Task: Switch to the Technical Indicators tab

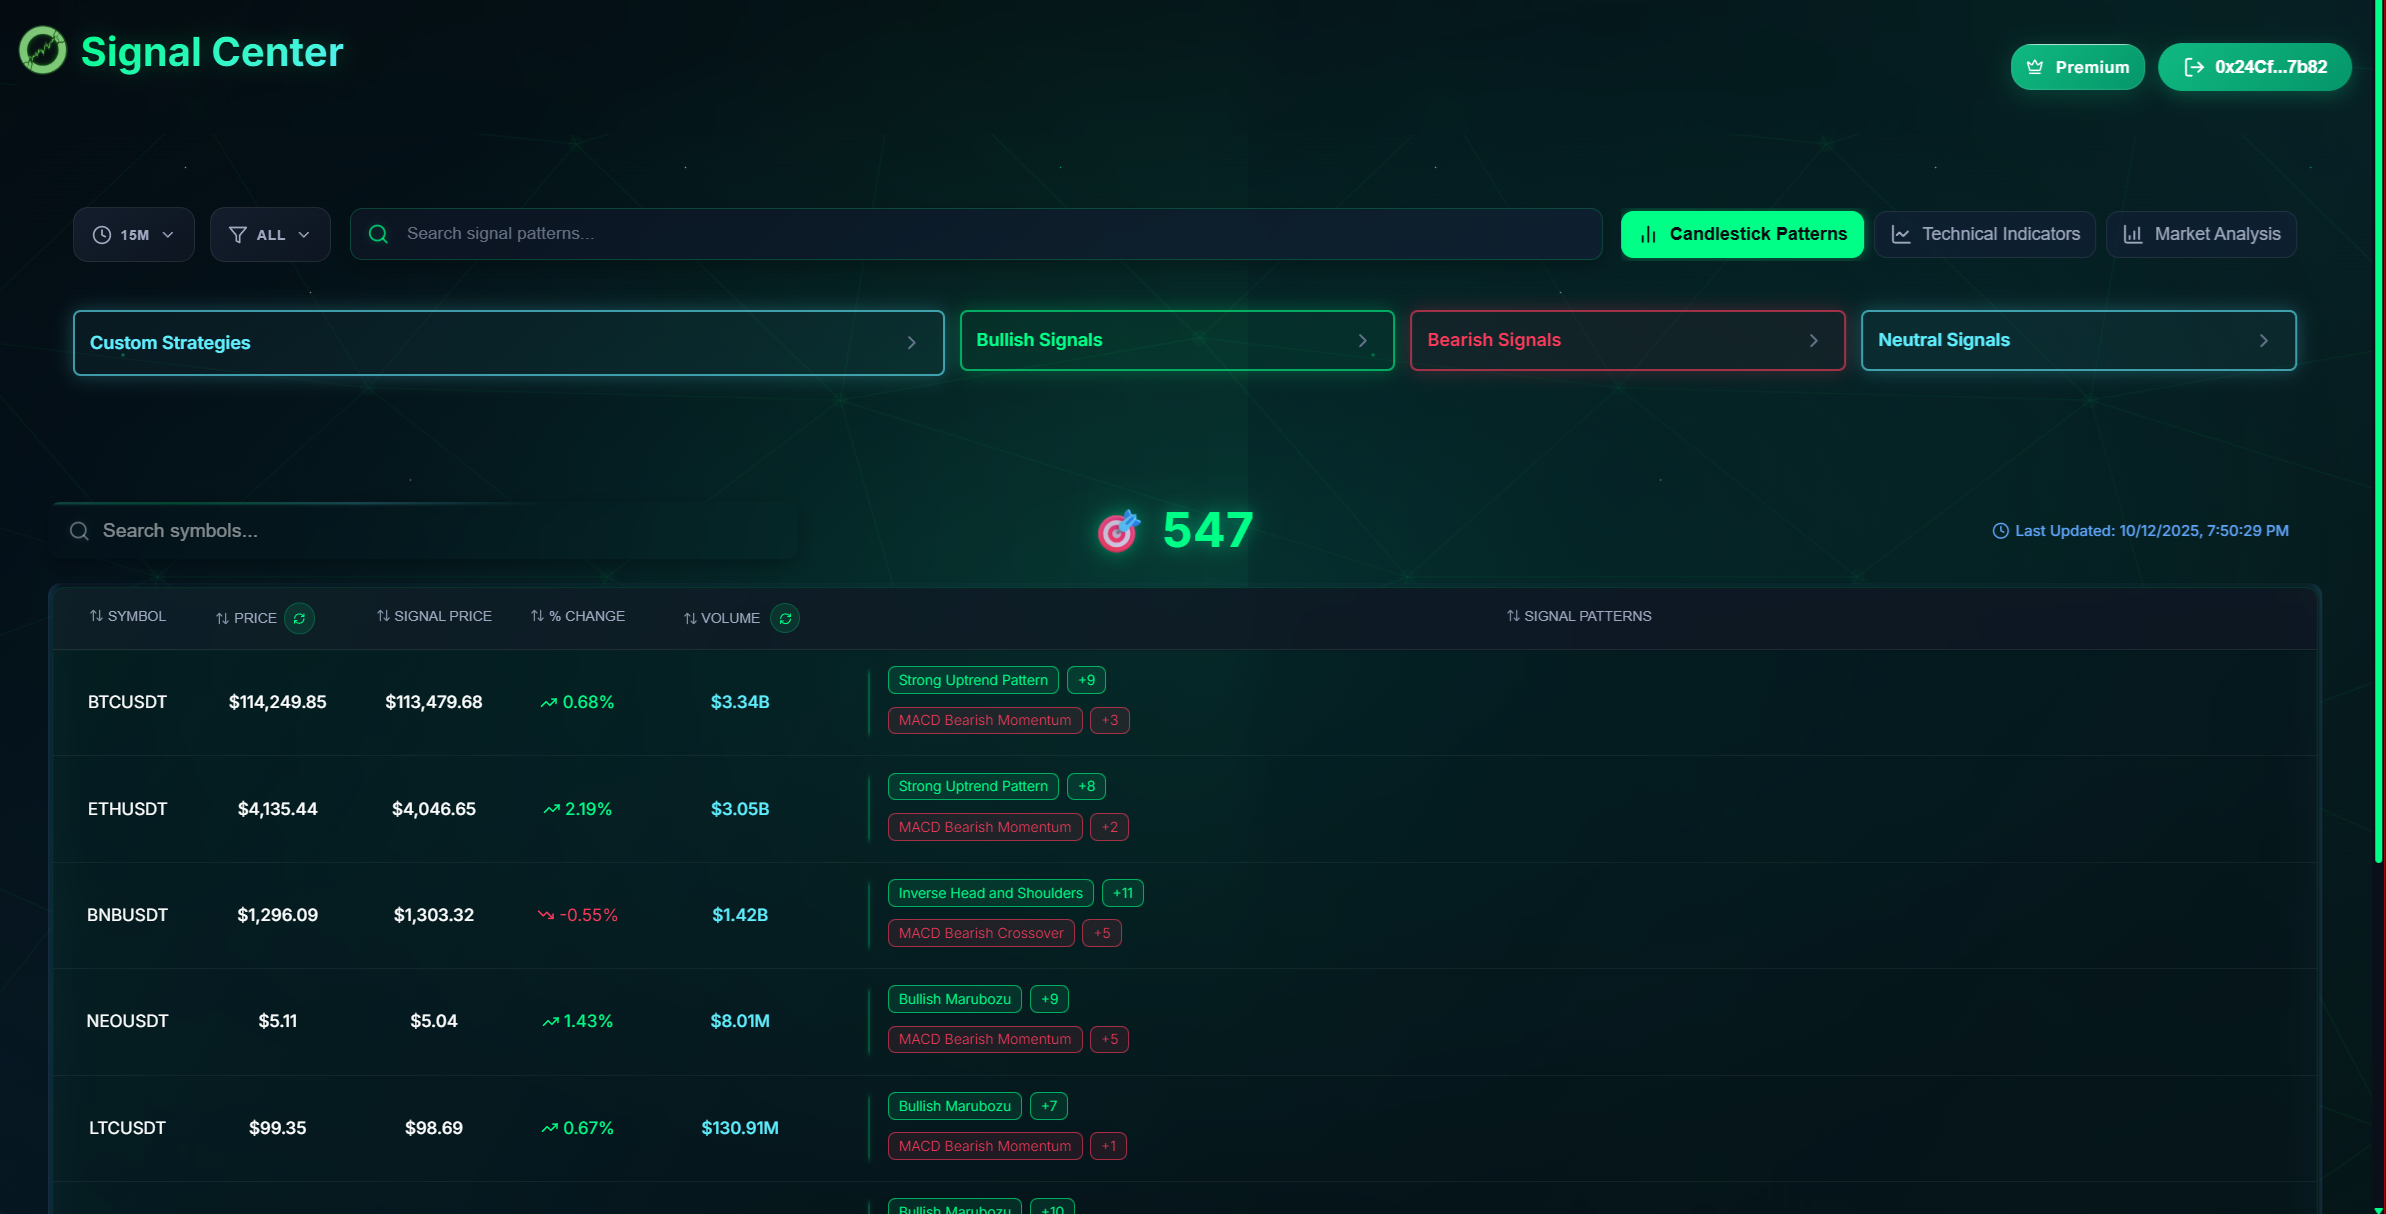Action: click(1984, 234)
